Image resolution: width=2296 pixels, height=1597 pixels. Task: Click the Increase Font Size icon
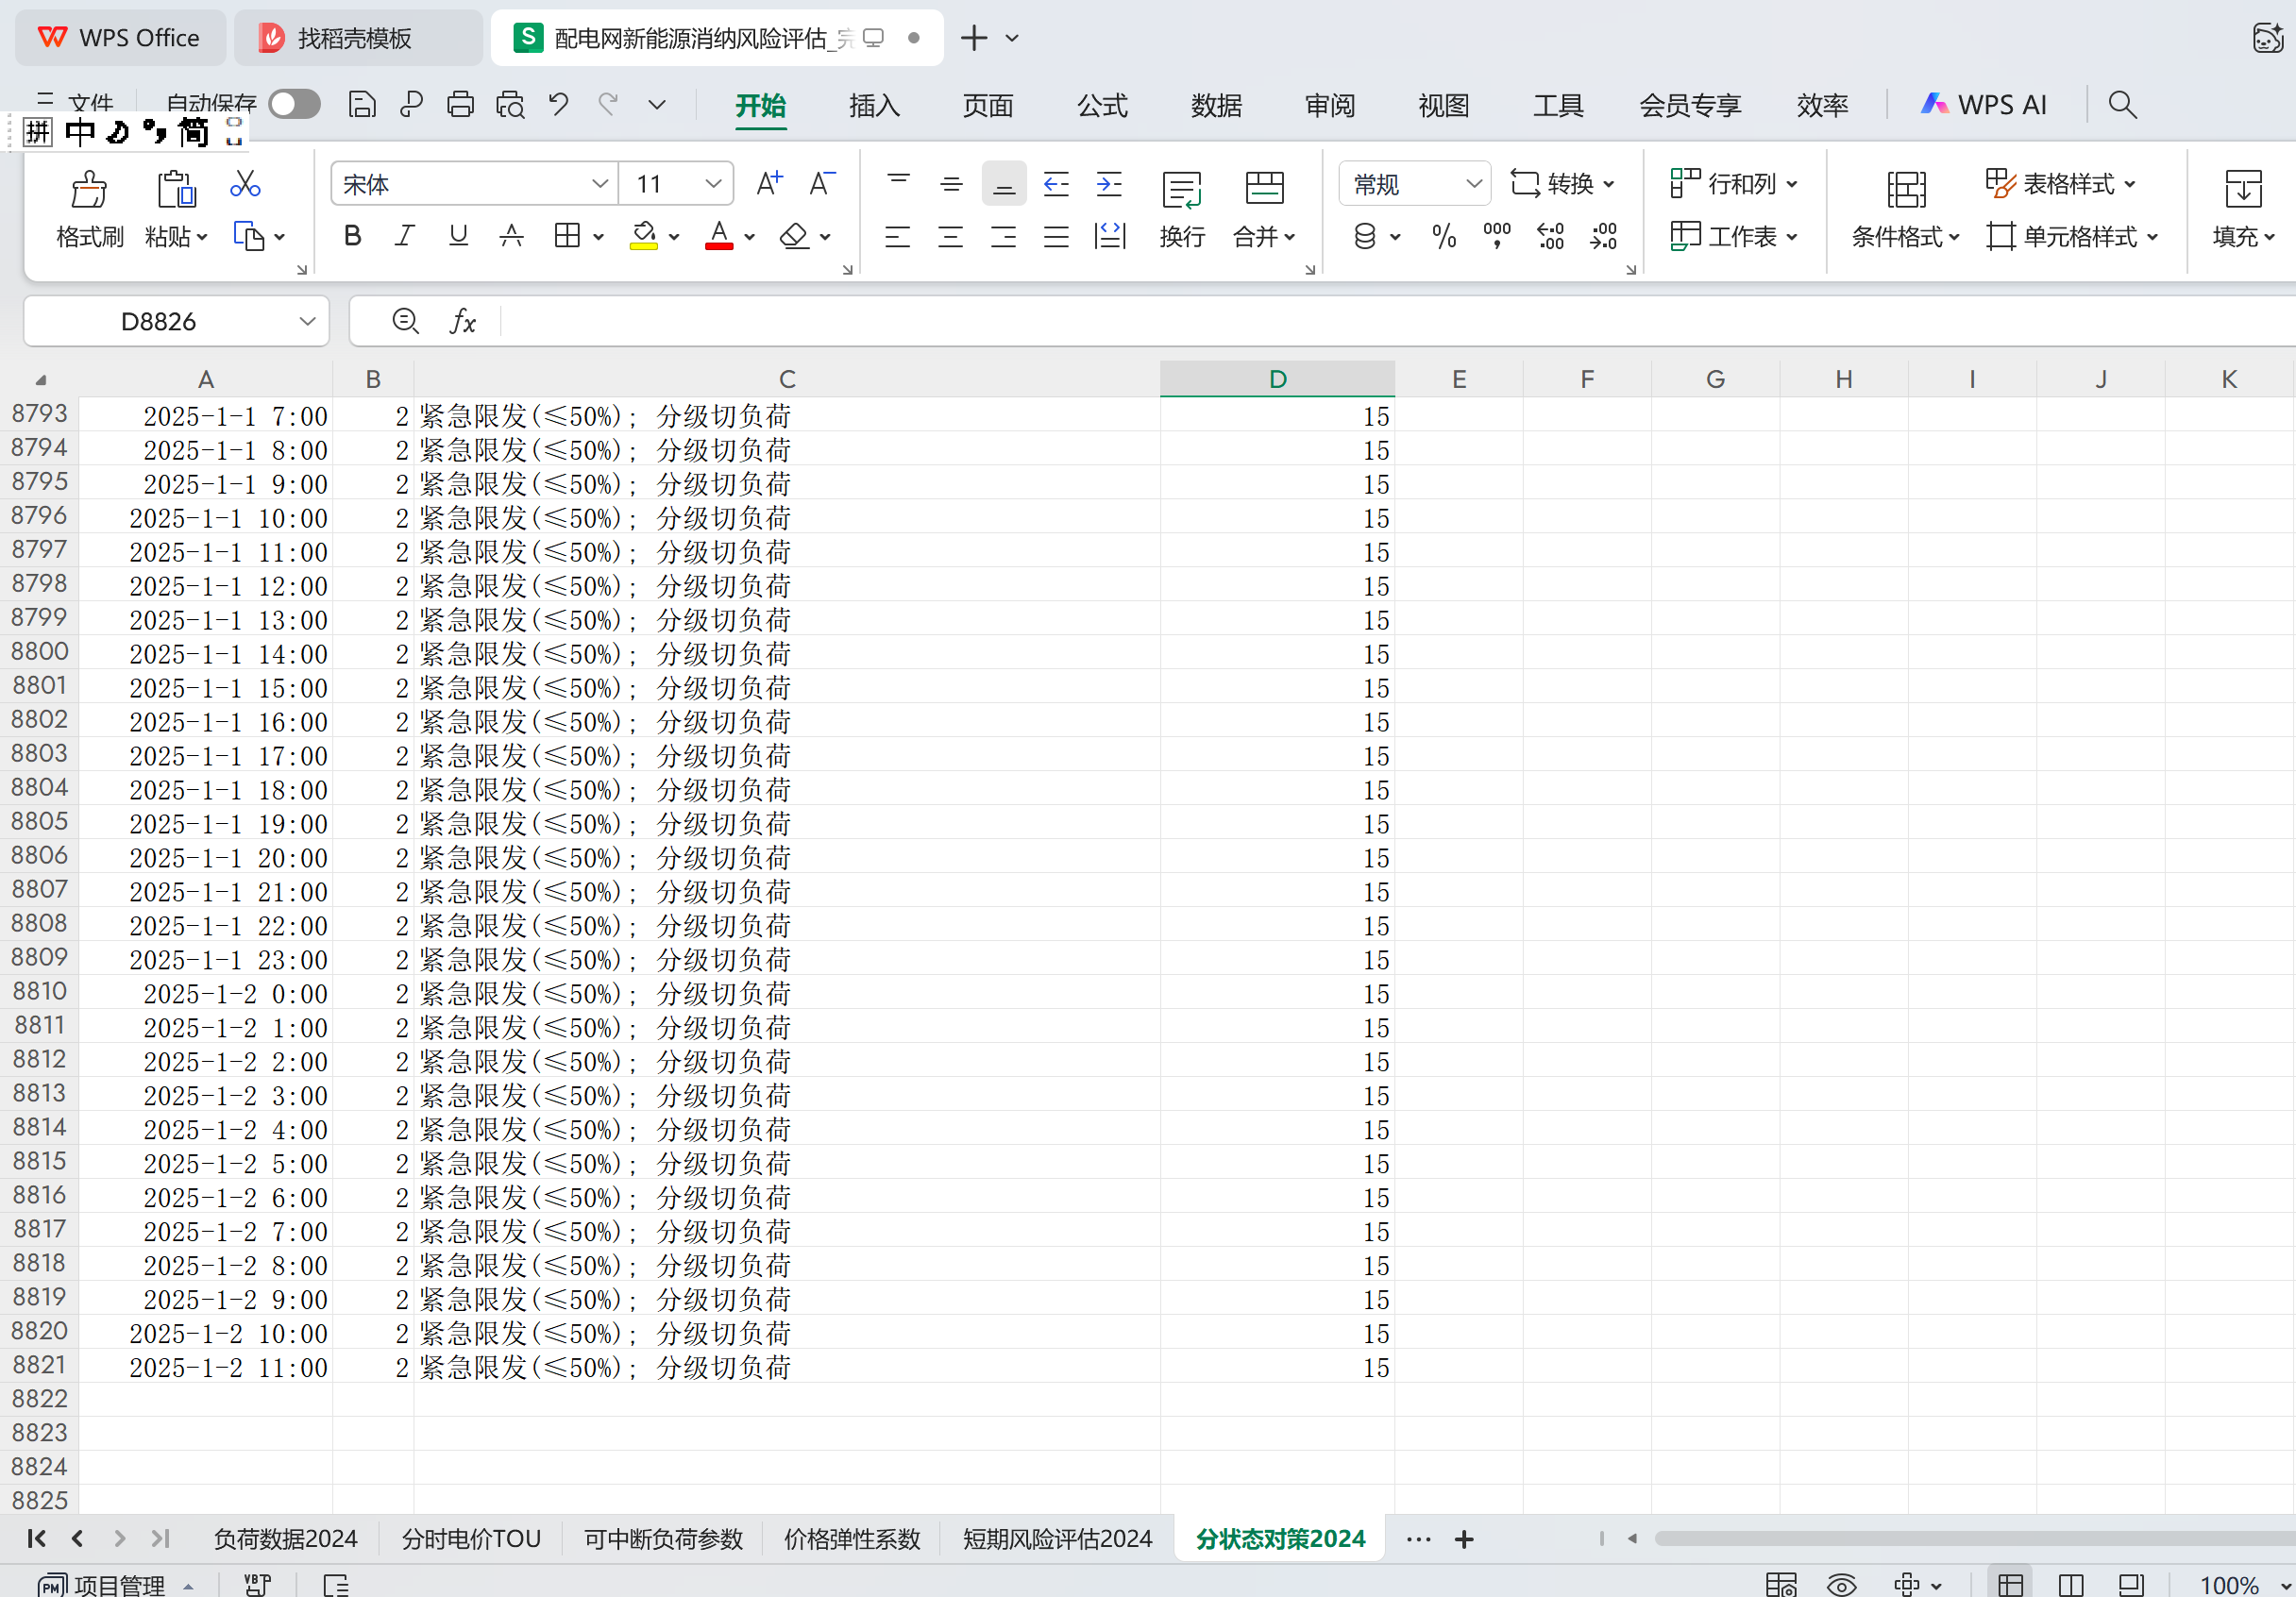(768, 183)
